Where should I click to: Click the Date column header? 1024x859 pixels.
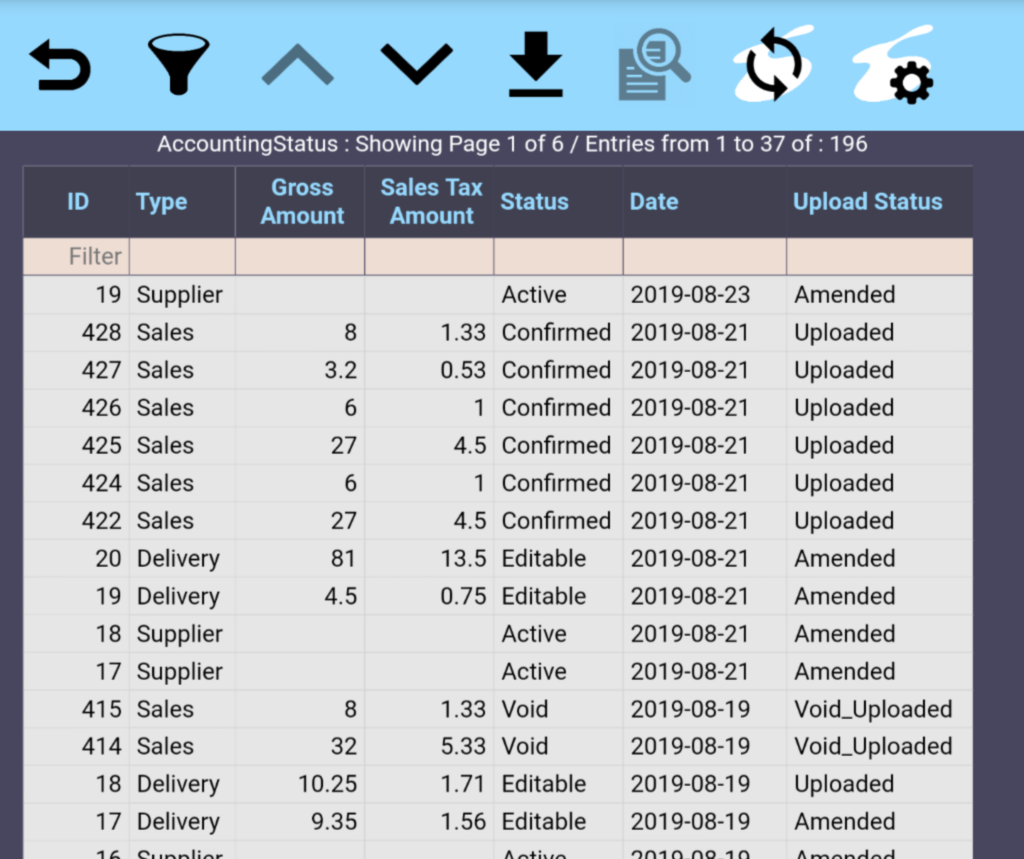tap(654, 202)
